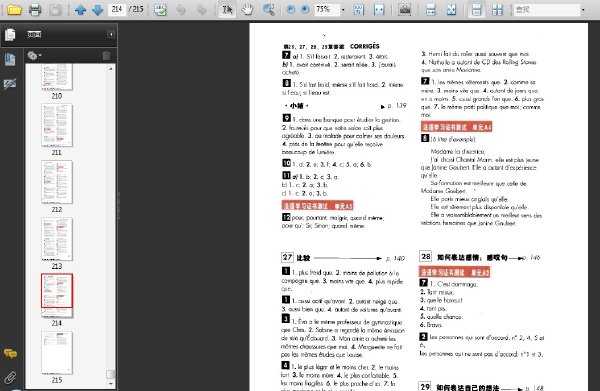Click the CORRIGÉS heading in the page
Viewport: 600px width, 391px height.
365,46
